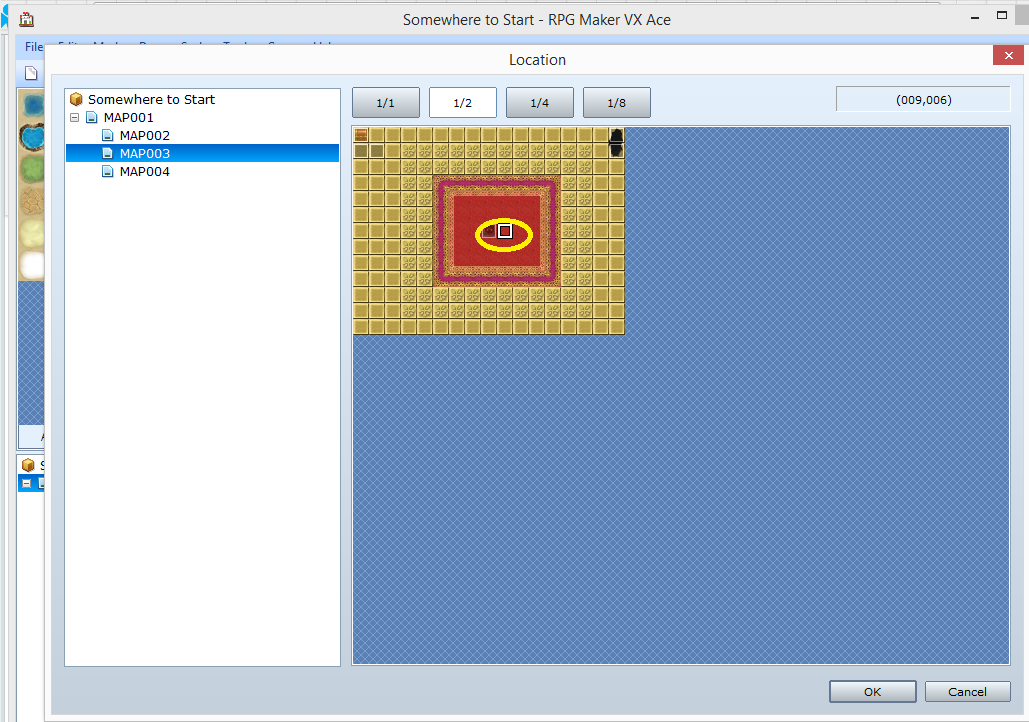Collapse the MAP001 tree branch
1029x722 pixels.
[74, 117]
